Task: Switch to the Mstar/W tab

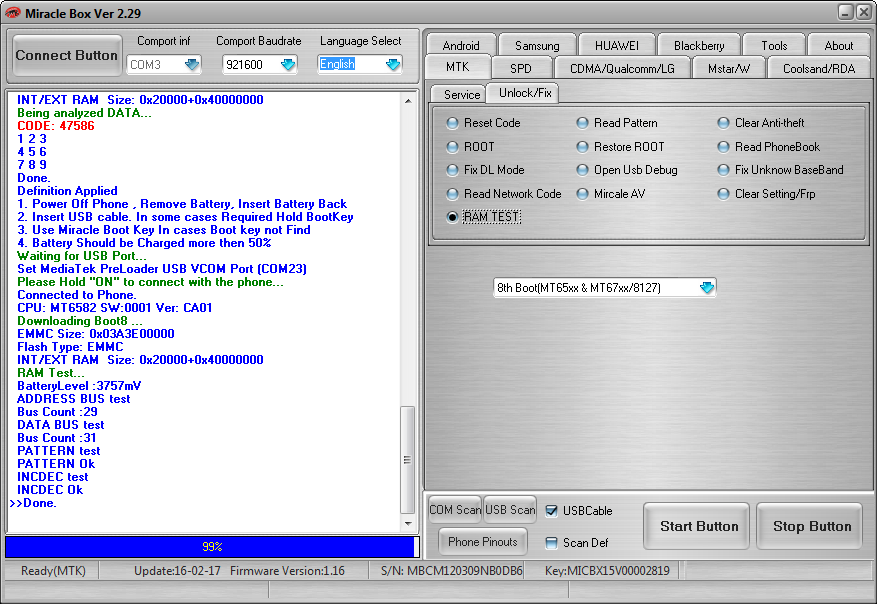Action: pos(729,68)
